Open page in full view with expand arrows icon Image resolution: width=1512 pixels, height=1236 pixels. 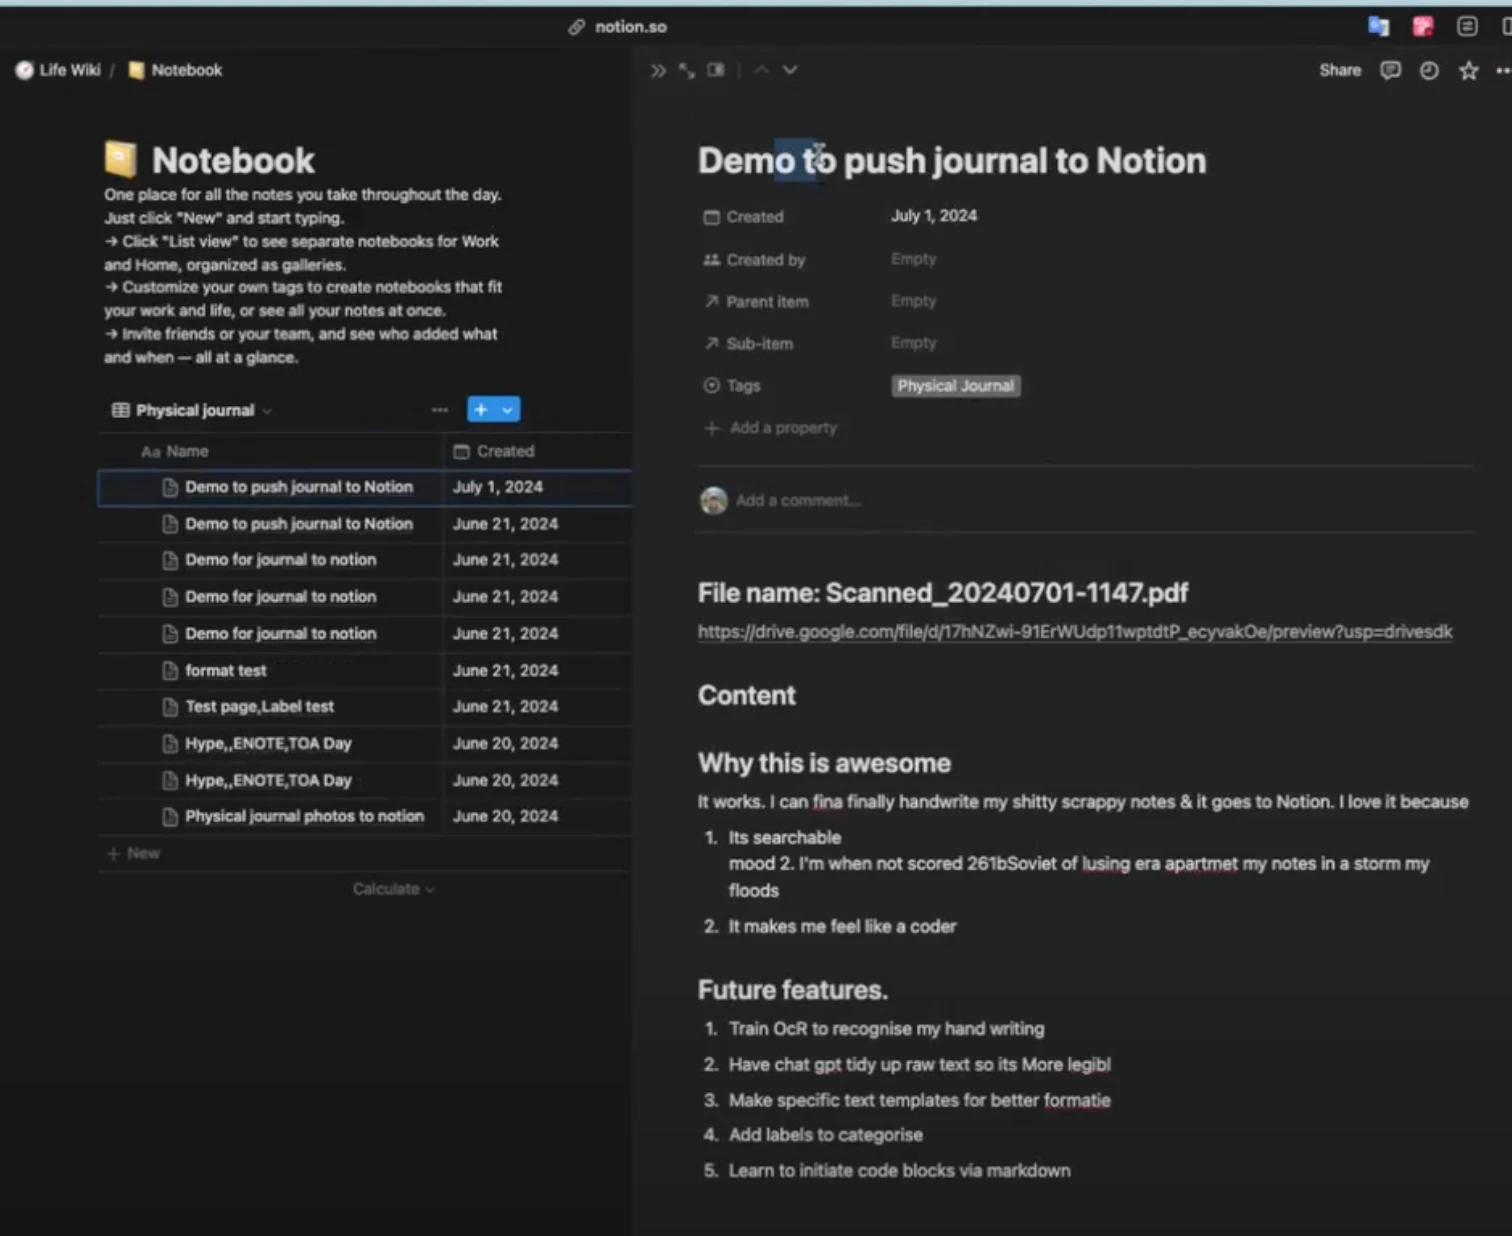coord(686,70)
